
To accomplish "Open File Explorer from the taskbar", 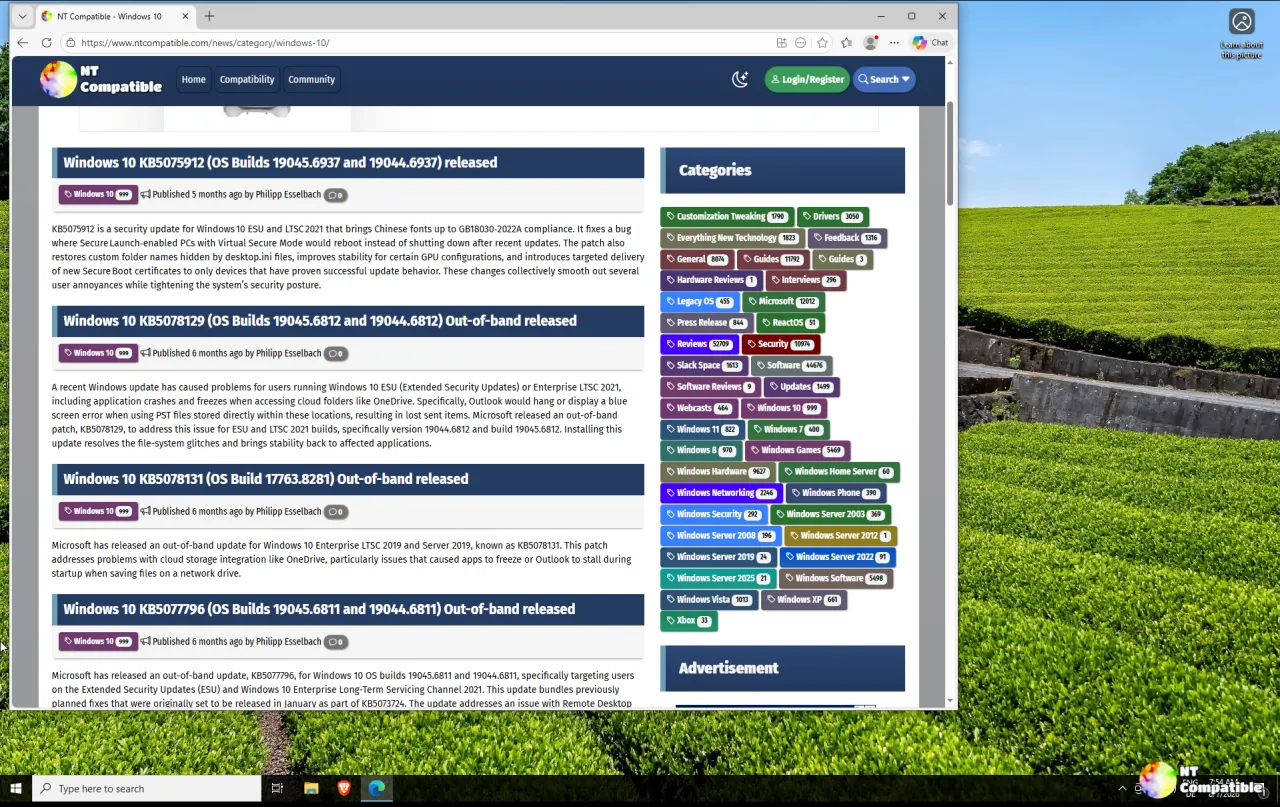I will (311, 789).
